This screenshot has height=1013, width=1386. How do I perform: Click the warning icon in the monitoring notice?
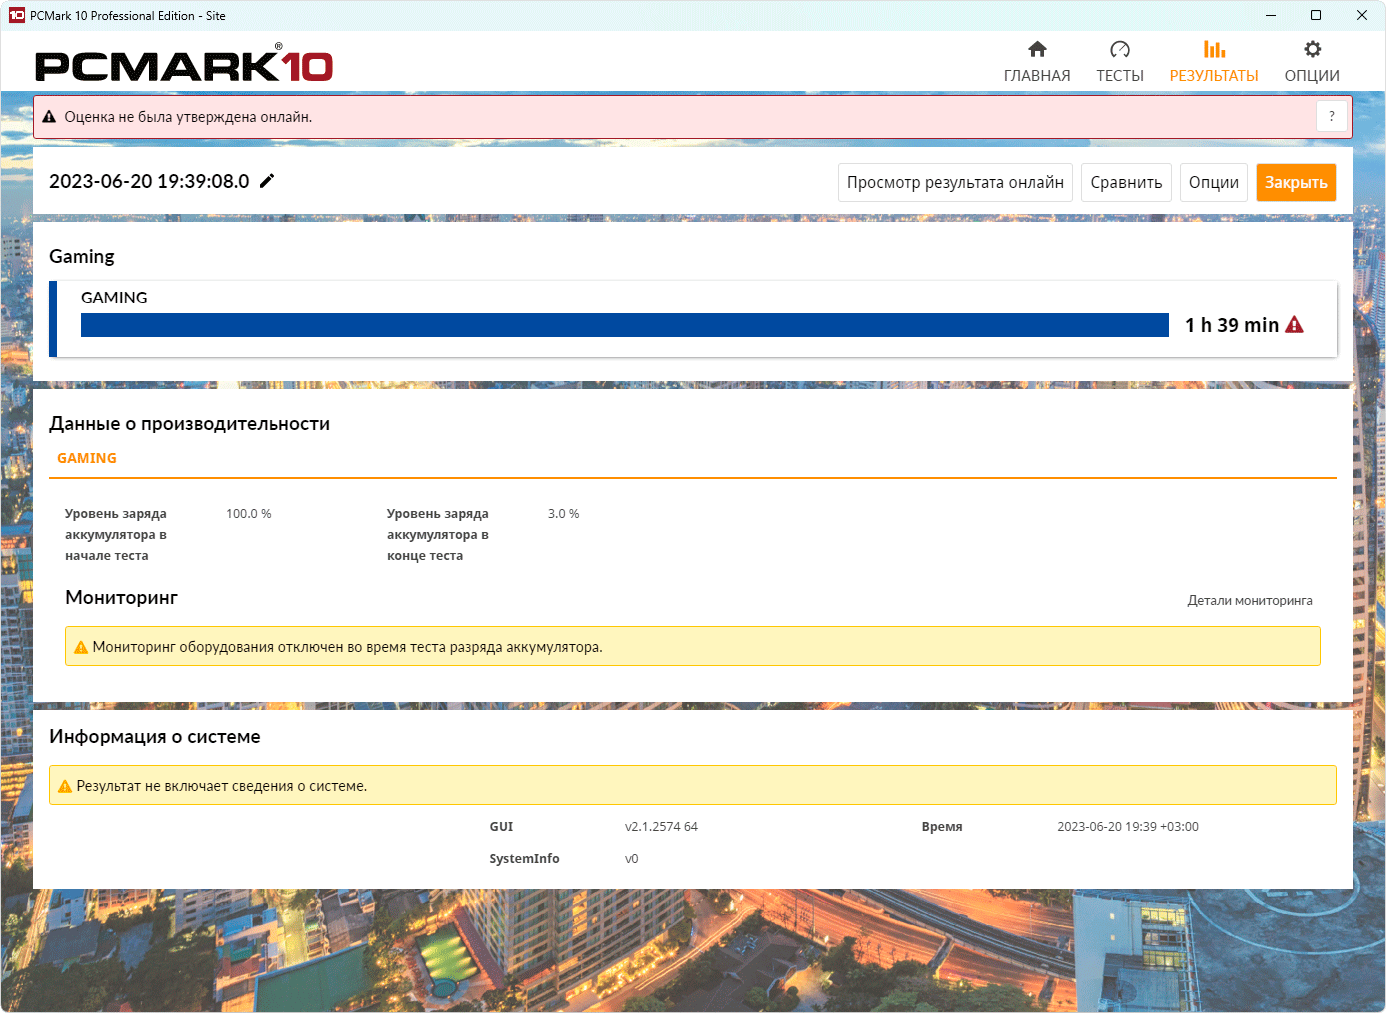[81, 647]
